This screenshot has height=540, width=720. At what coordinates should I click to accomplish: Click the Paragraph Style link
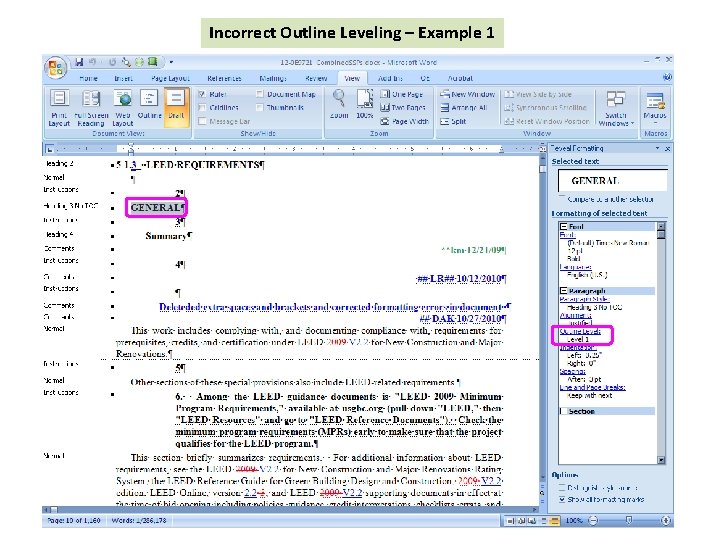coord(584,299)
